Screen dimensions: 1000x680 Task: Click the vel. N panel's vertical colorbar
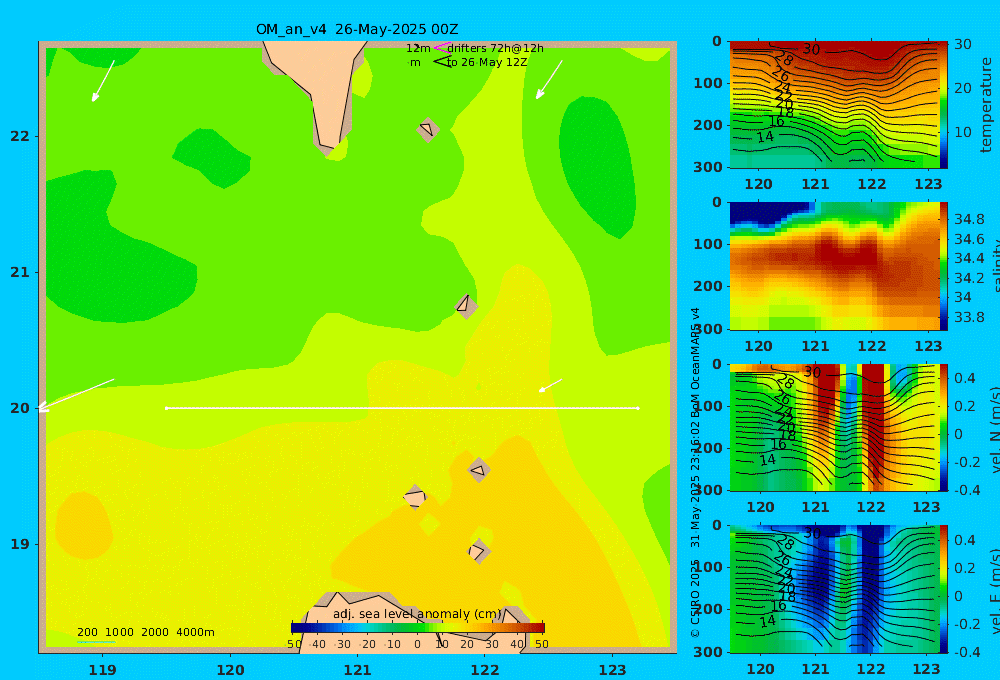click(x=944, y=427)
